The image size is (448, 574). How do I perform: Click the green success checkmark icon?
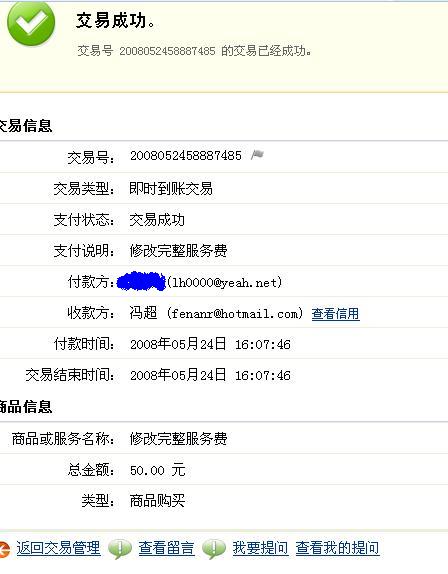31,23
